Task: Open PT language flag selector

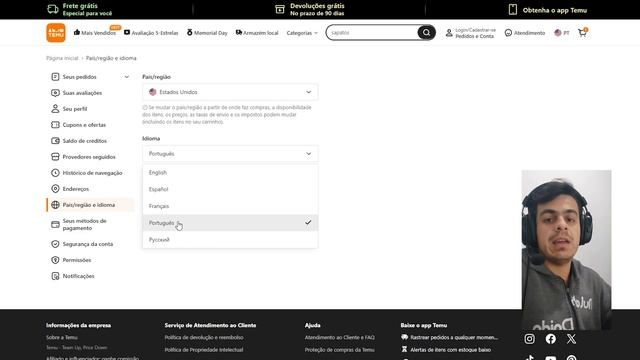Action: pos(562,33)
